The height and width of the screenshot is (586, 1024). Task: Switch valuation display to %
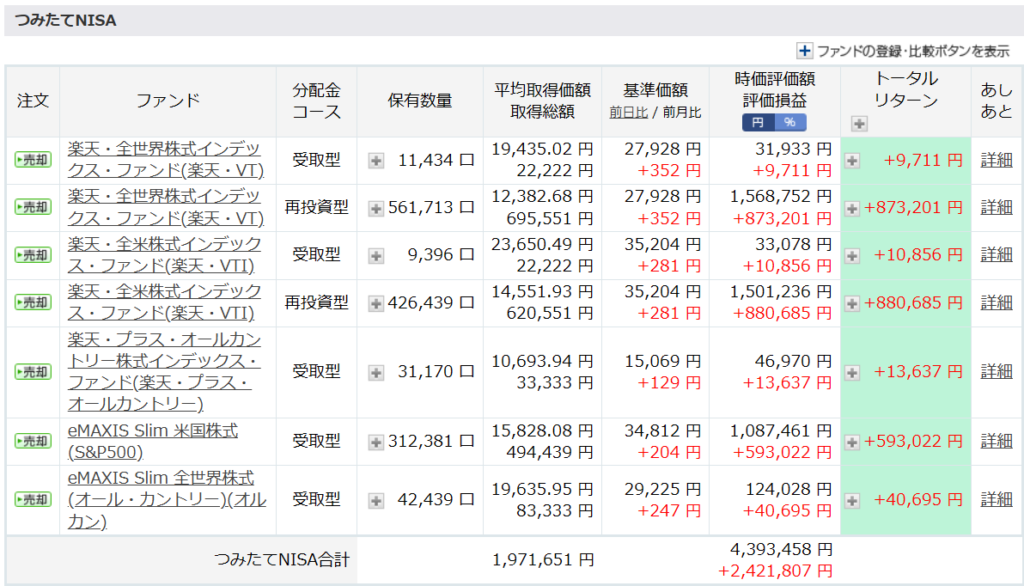coord(790,122)
